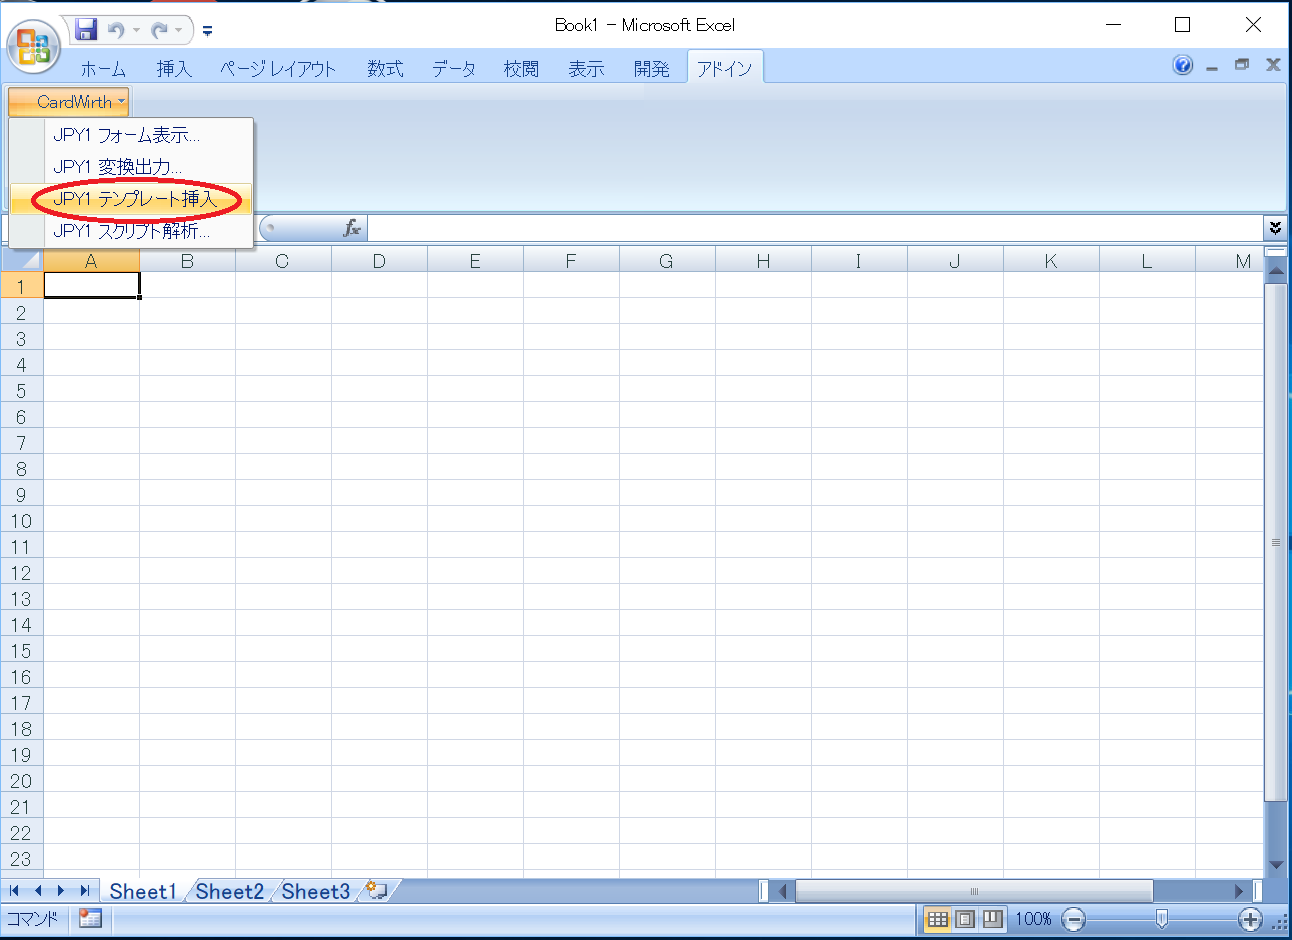
Task: Save the workbook using the floppy disk icon
Action: (x=87, y=30)
